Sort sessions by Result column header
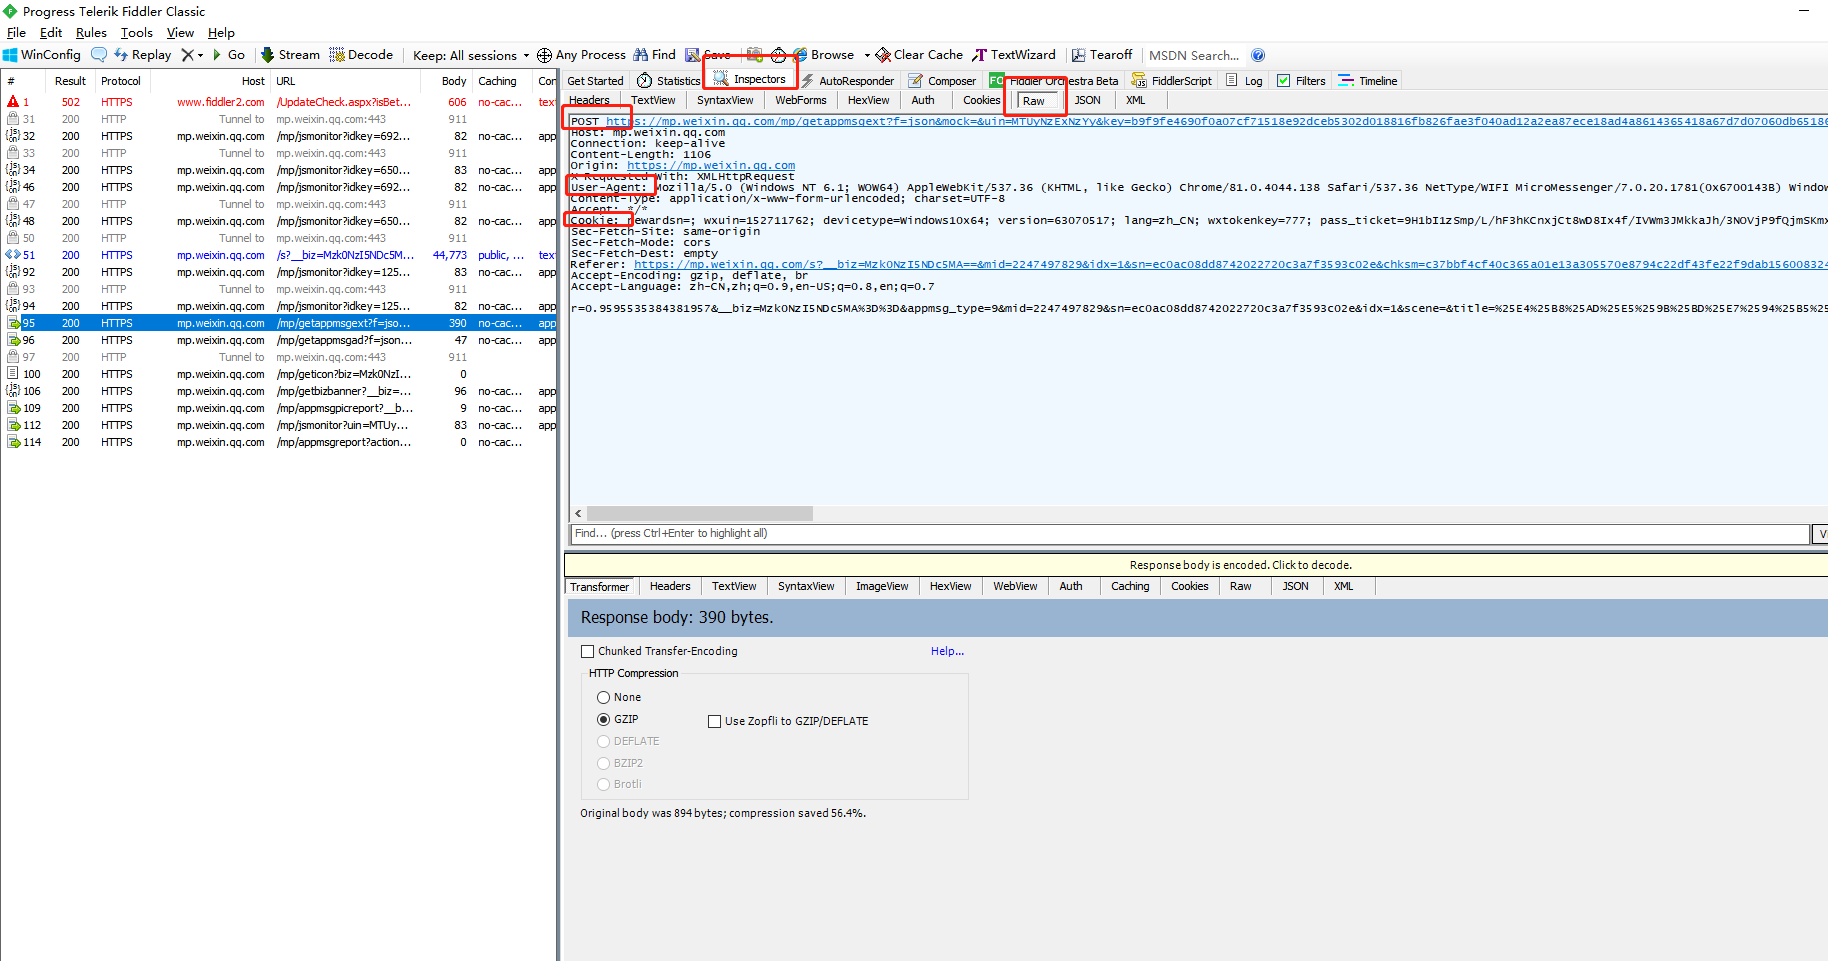1828x961 pixels. [70, 81]
